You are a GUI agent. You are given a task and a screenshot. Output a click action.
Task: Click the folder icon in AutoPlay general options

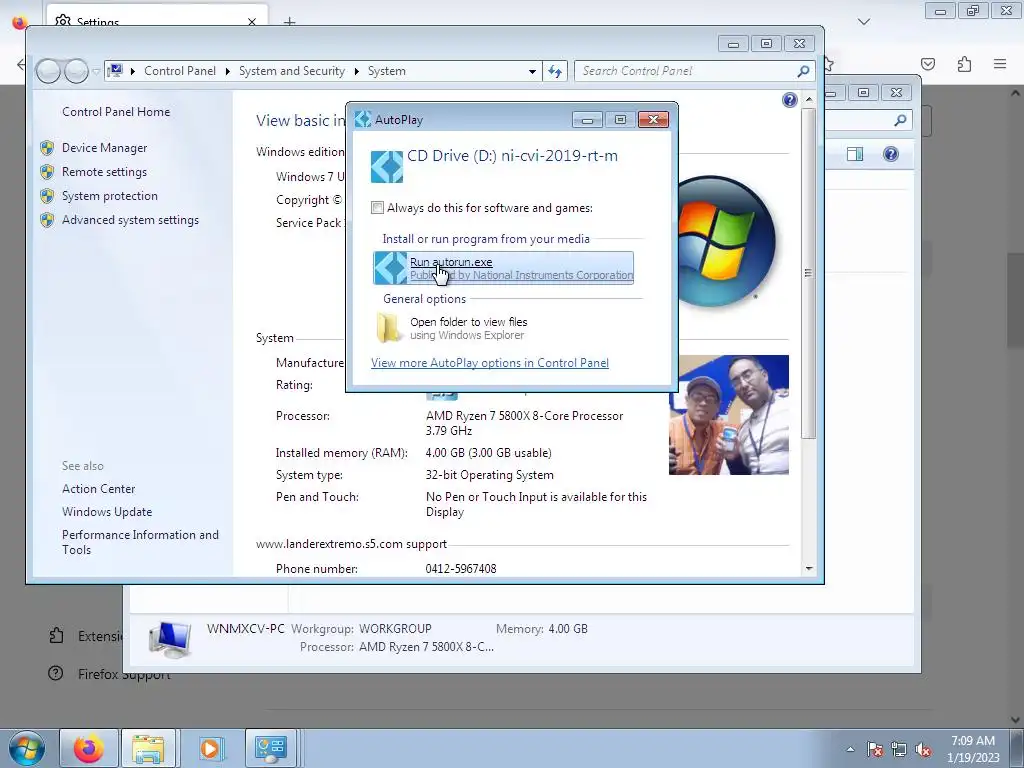coord(389,328)
